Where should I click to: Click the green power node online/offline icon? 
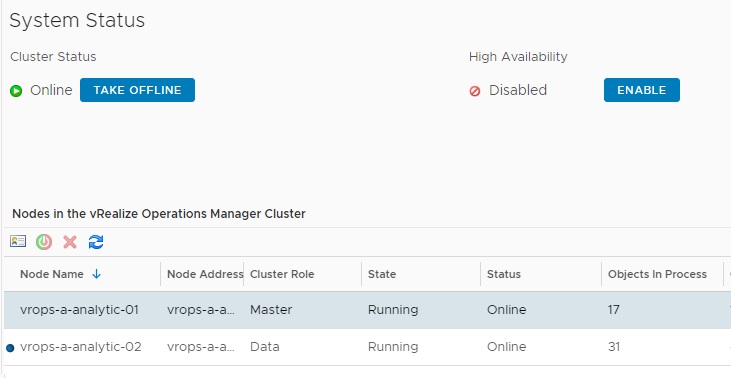pos(44,242)
